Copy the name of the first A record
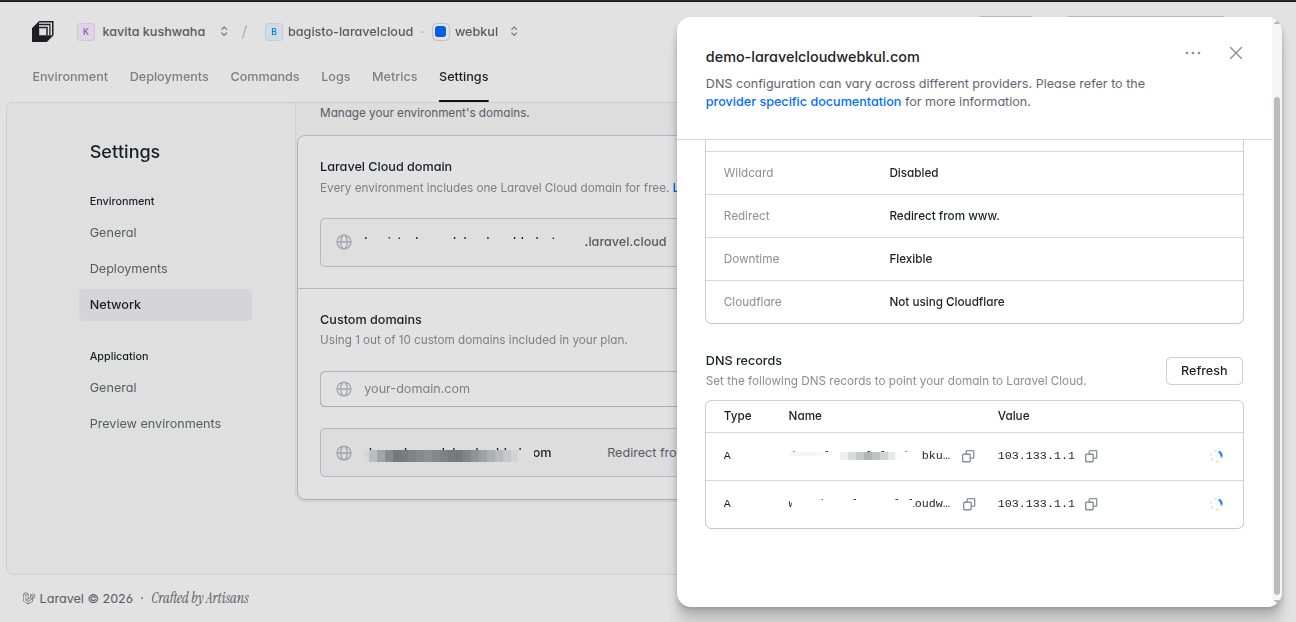The width and height of the screenshot is (1296, 622). [968, 456]
